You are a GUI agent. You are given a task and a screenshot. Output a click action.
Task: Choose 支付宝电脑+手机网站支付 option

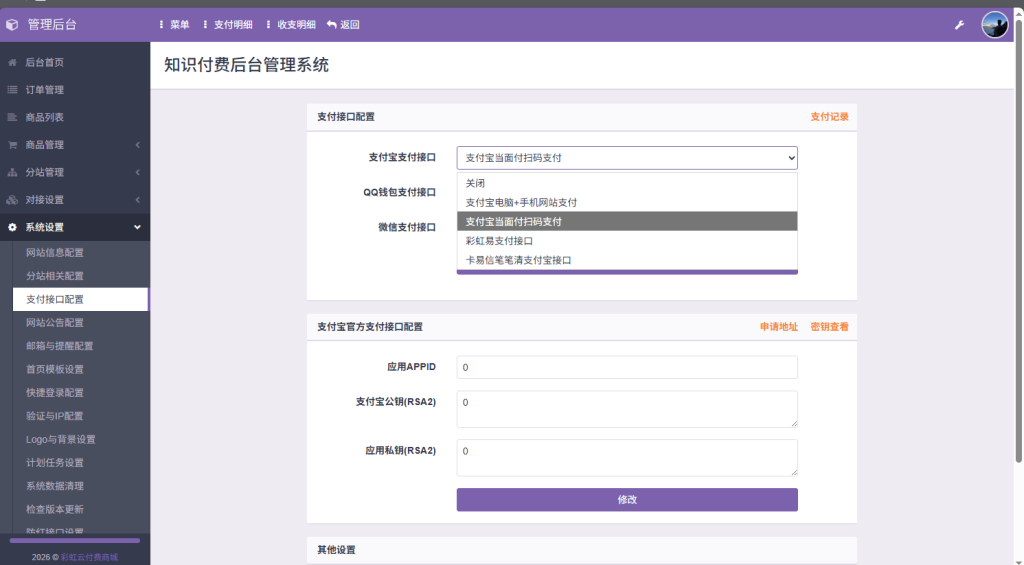click(x=627, y=202)
